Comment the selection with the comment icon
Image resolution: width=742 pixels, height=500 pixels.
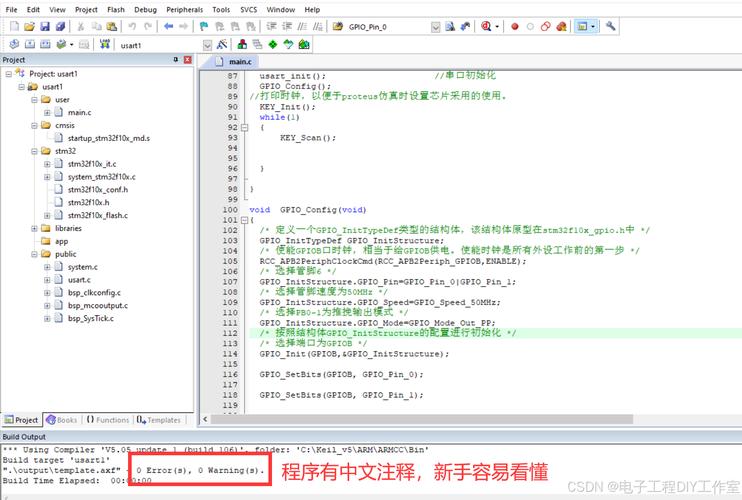click(302, 26)
